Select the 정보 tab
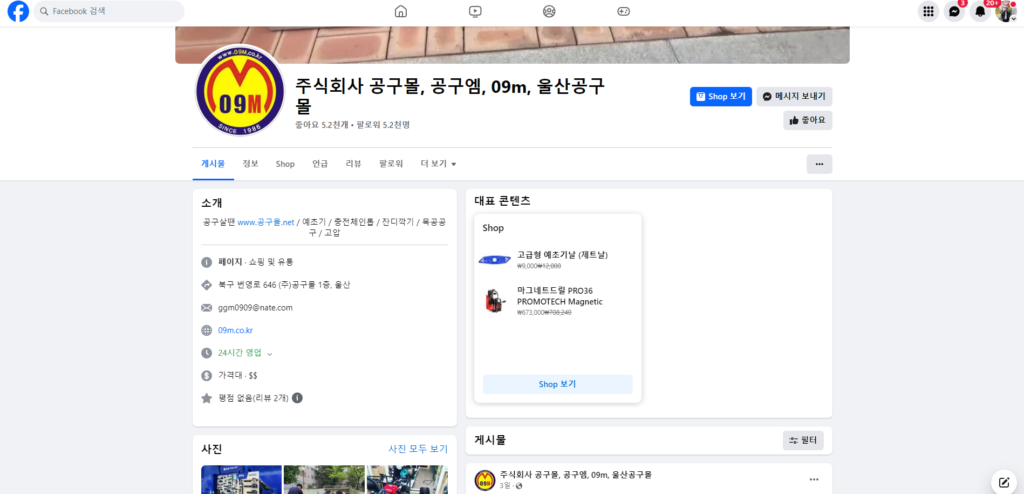1024x494 pixels. [250, 164]
